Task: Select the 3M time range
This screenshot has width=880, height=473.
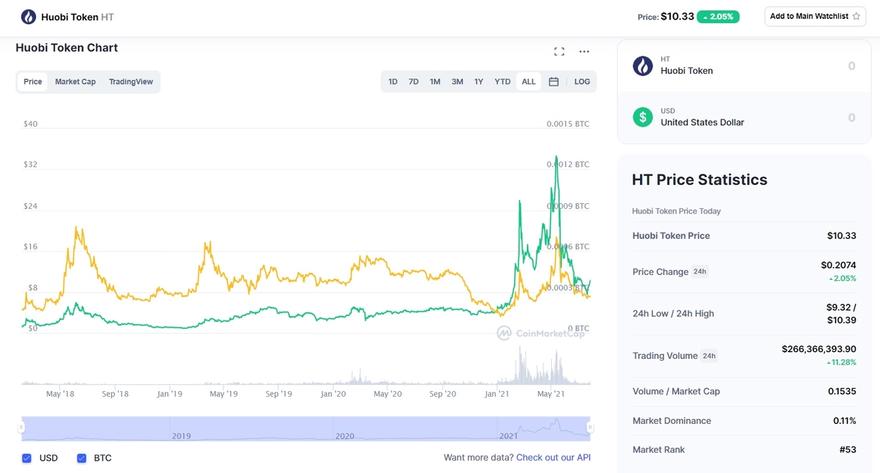Action: point(457,82)
